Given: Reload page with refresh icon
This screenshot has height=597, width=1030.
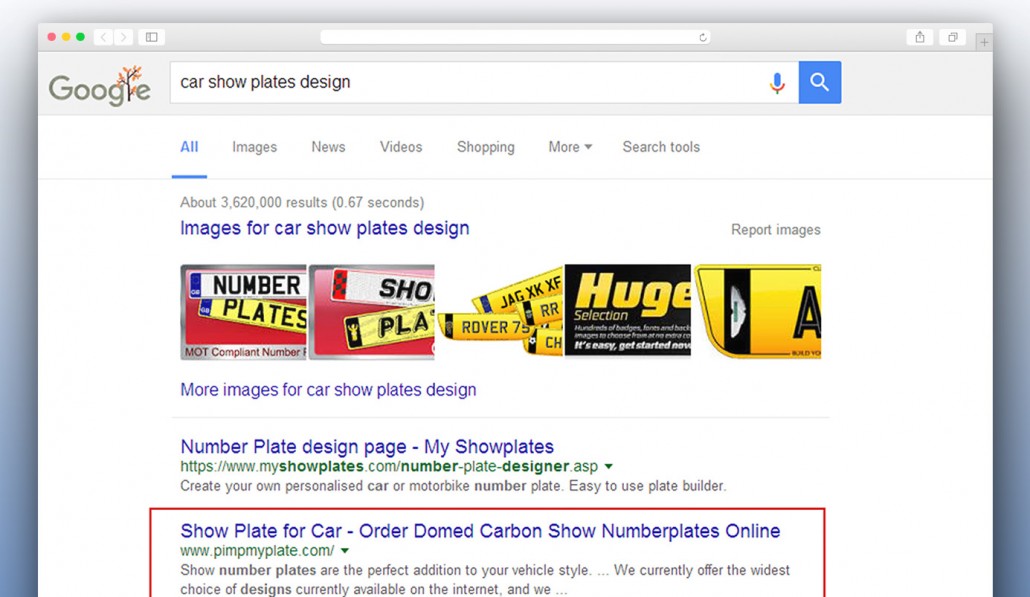Looking at the screenshot, I should [x=703, y=37].
